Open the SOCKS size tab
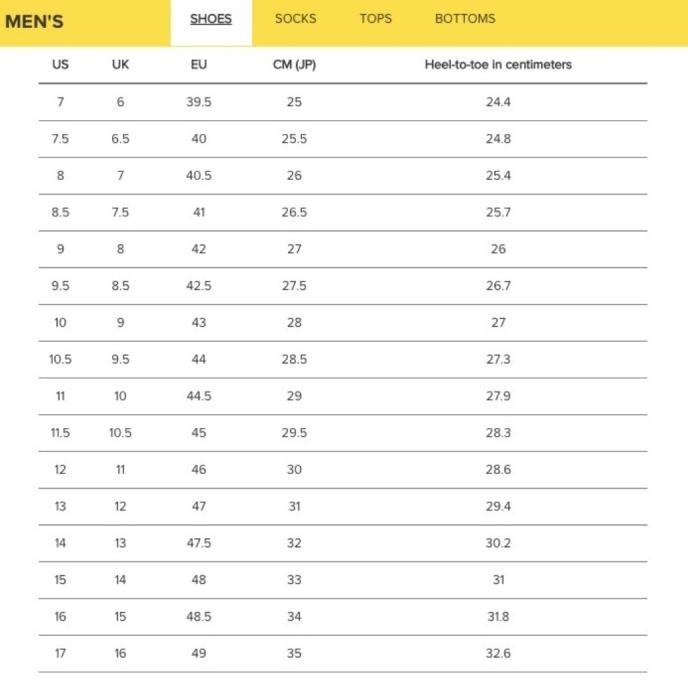Image resolution: width=688 pixels, height=688 pixels. (x=295, y=19)
